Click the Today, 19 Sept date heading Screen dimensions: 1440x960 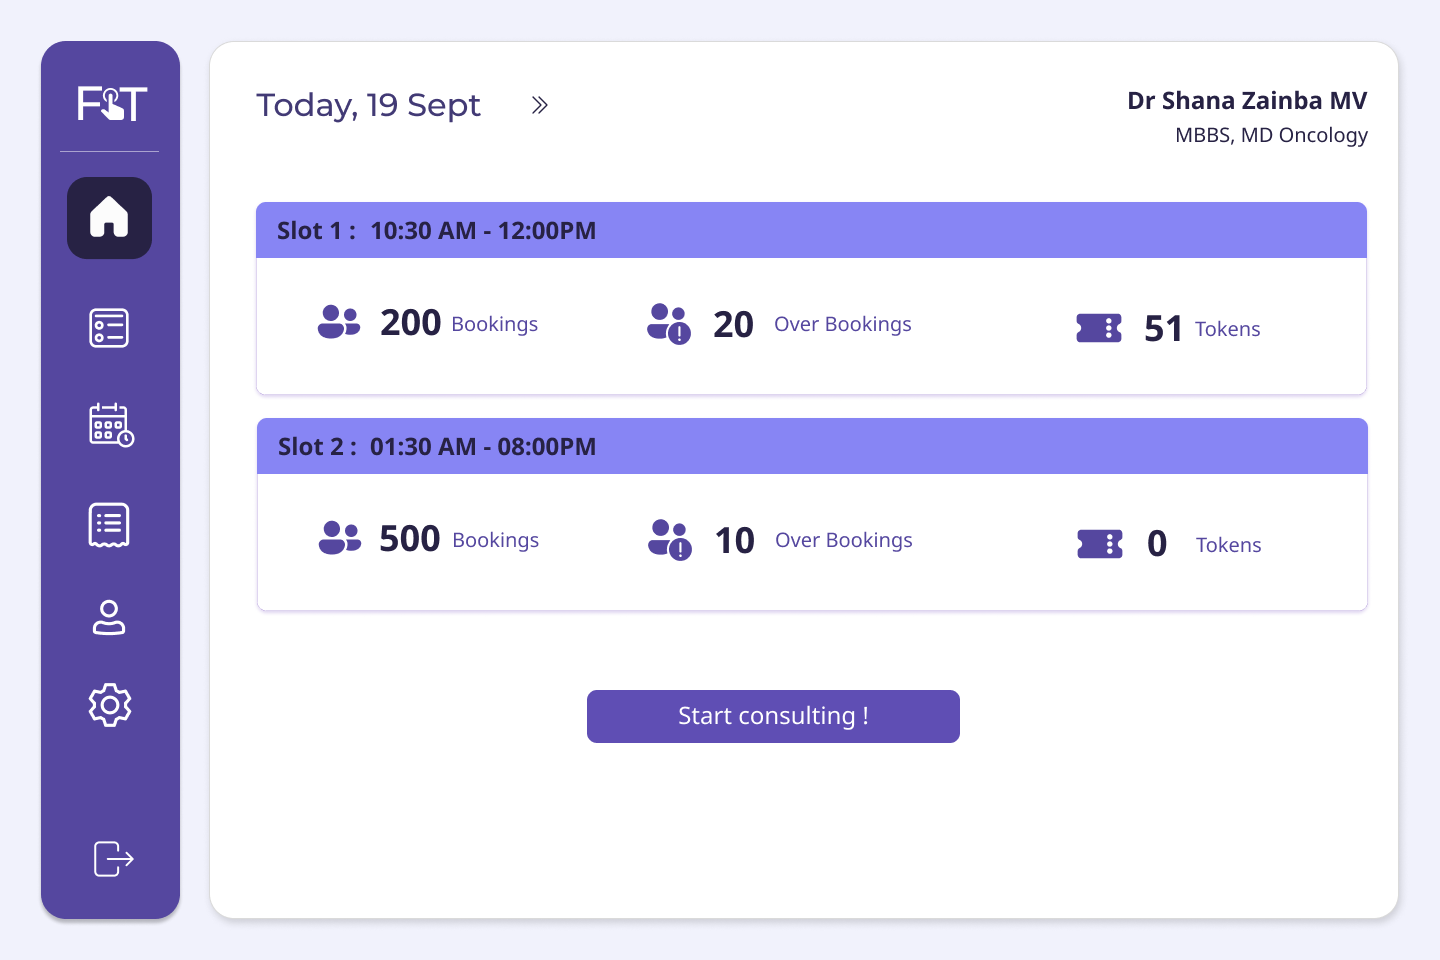pyautogui.click(x=368, y=105)
